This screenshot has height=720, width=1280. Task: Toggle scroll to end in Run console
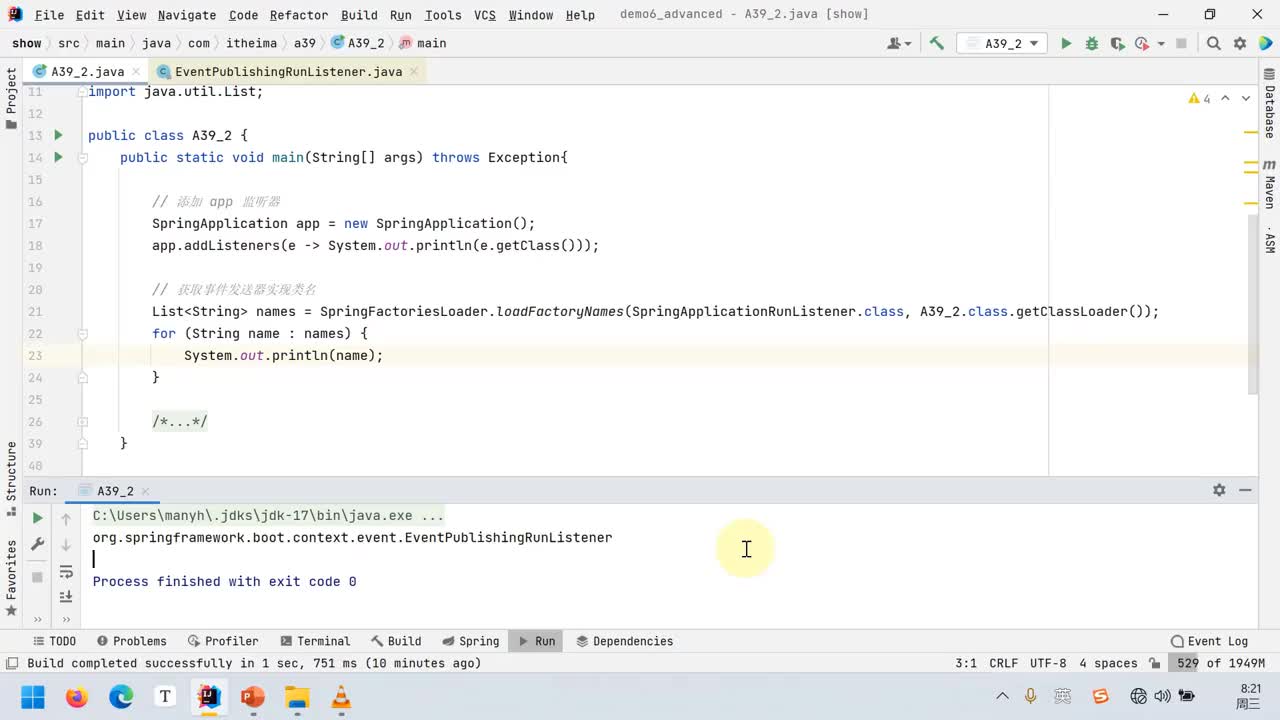pos(66,597)
